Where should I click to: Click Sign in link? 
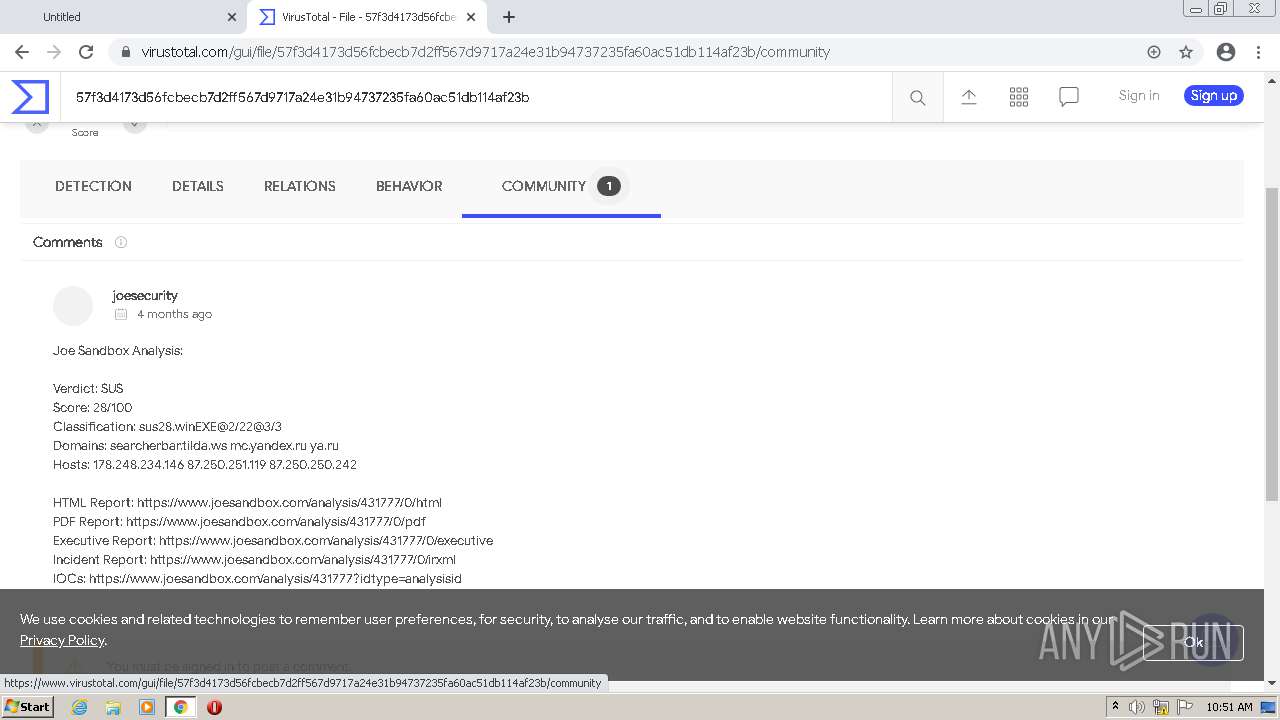[1139, 96]
